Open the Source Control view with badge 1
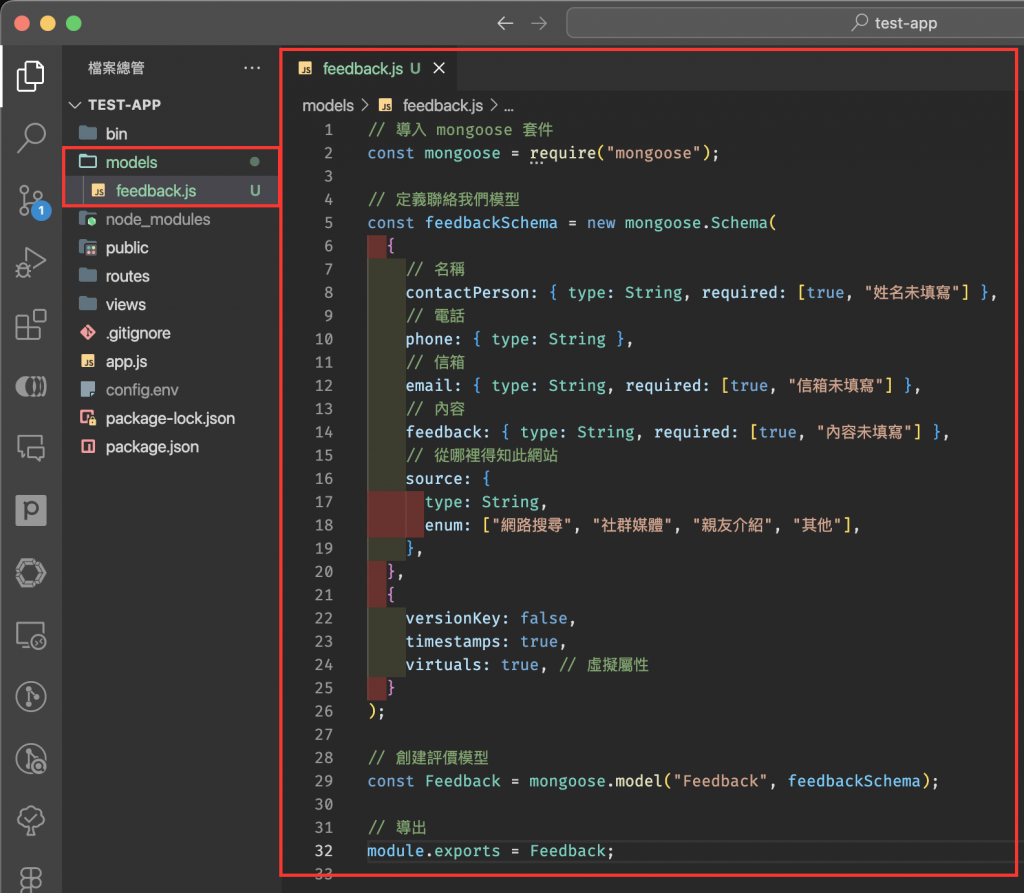This screenshot has width=1024, height=893. [31, 201]
